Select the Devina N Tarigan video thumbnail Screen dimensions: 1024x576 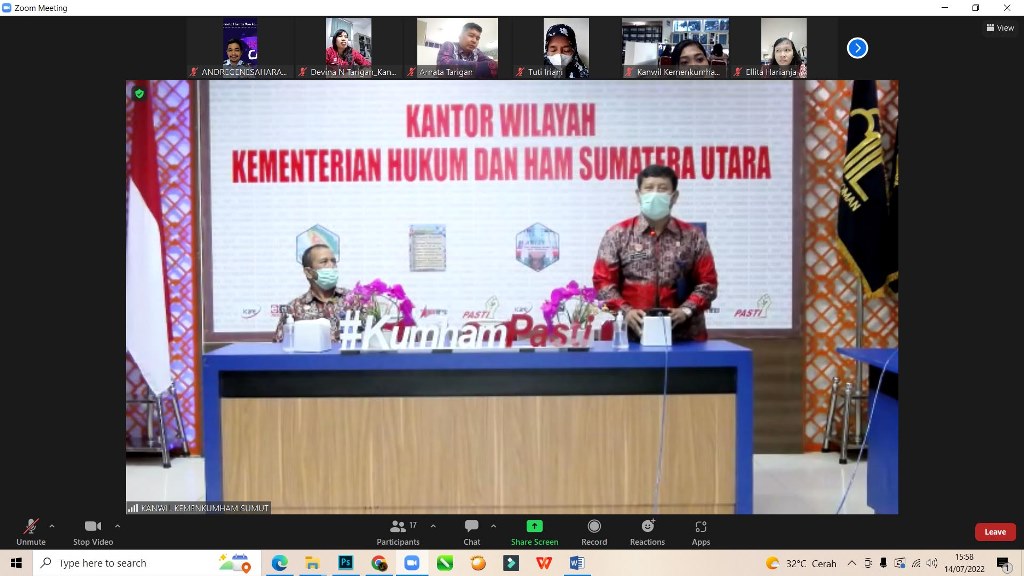(348, 48)
